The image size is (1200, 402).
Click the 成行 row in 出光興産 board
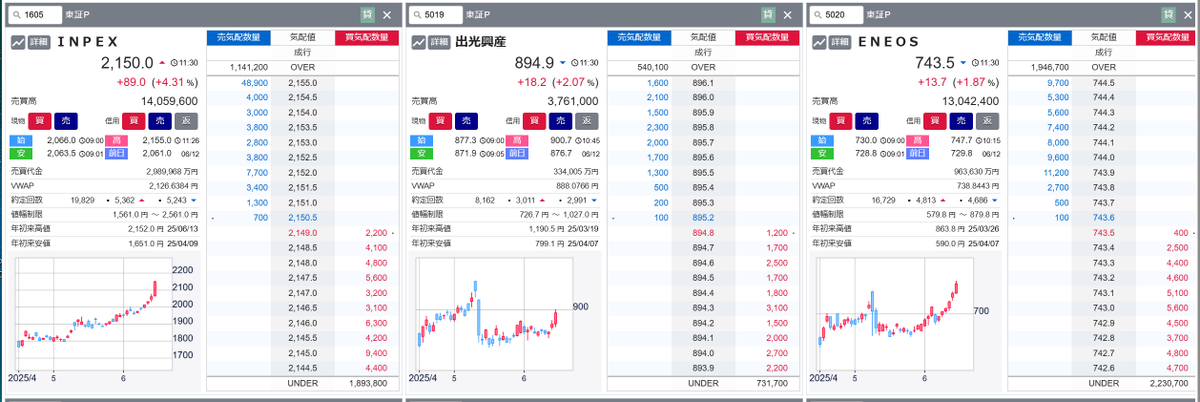(x=702, y=52)
